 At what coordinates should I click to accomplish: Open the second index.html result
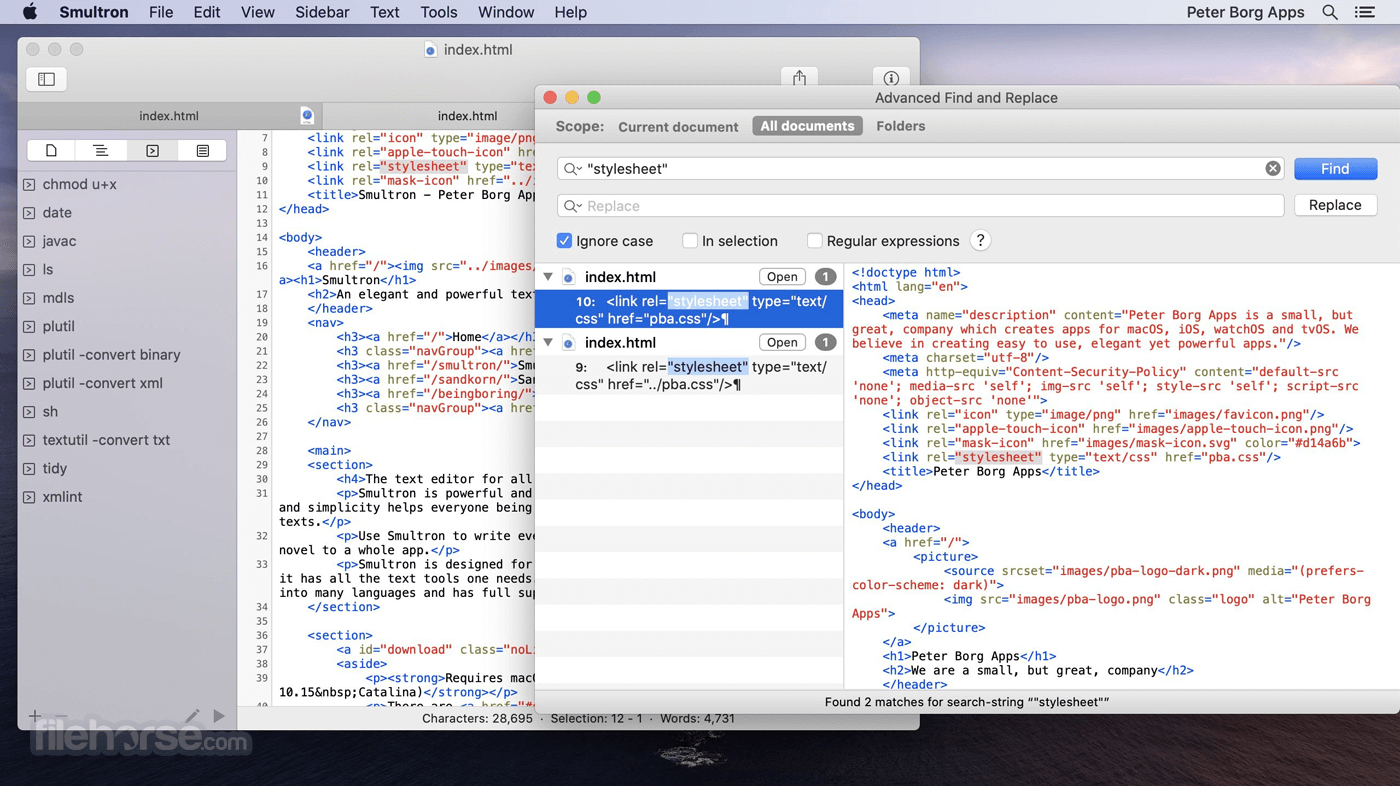click(782, 342)
